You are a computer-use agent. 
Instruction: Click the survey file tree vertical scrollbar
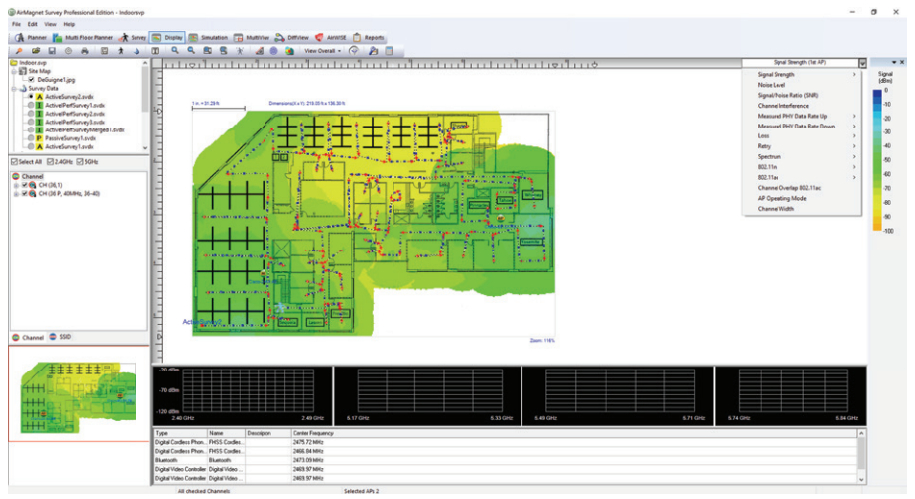[145, 105]
